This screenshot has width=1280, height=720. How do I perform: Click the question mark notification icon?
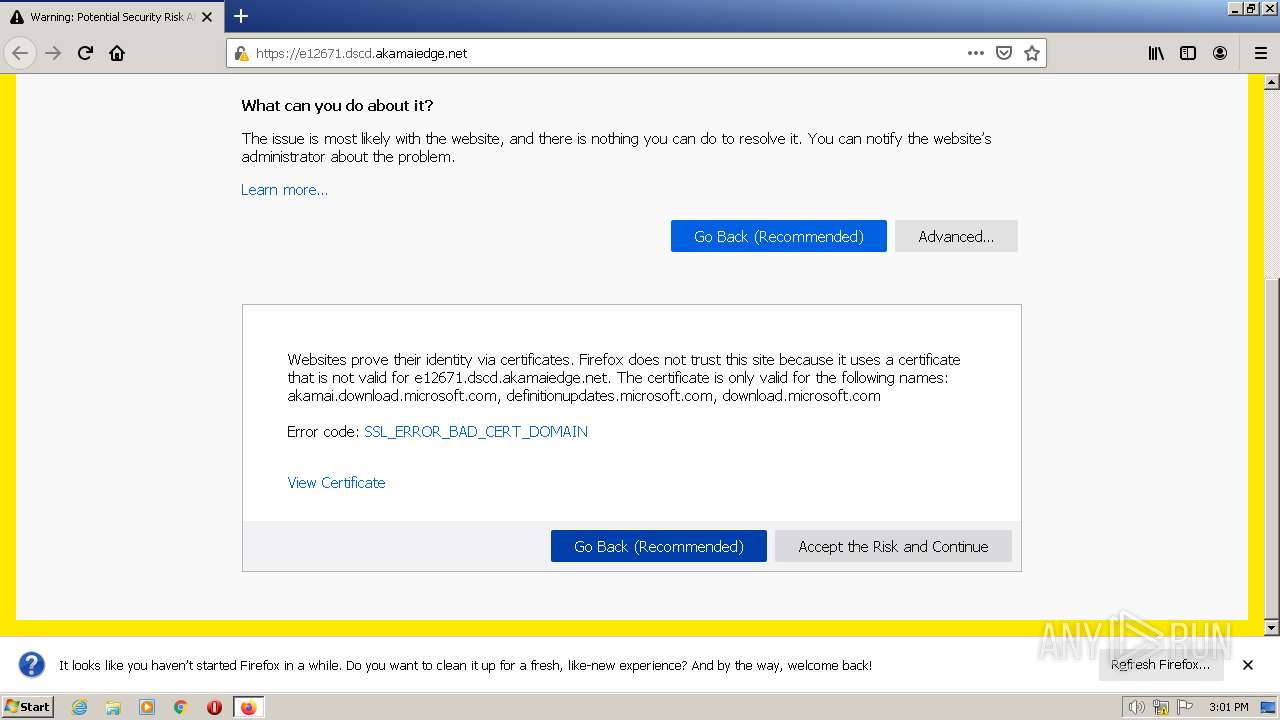pyautogui.click(x=32, y=665)
